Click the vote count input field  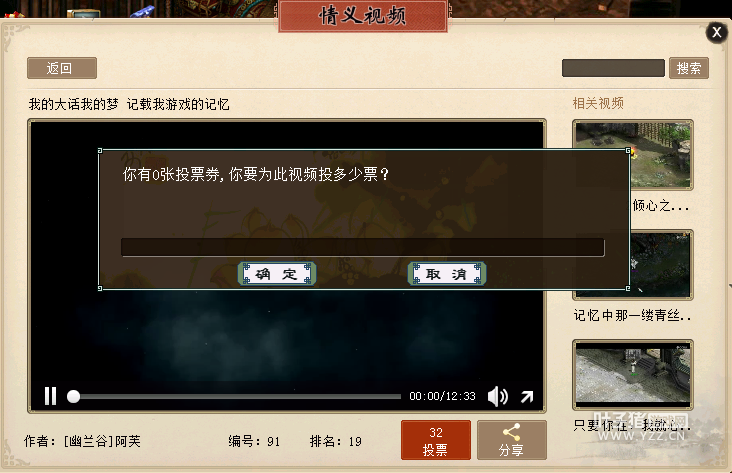click(363, 247)
